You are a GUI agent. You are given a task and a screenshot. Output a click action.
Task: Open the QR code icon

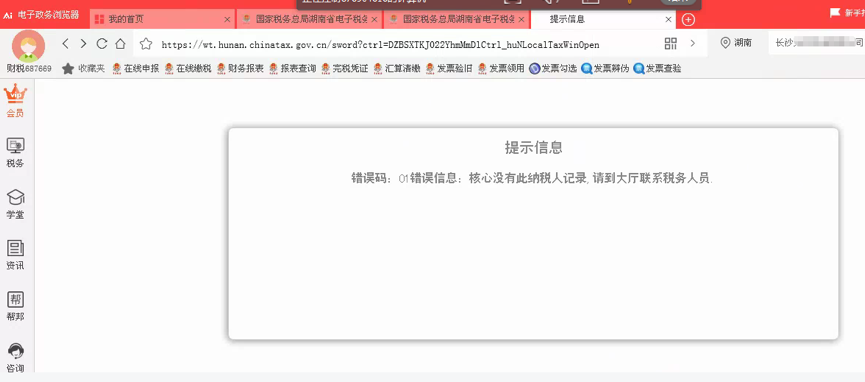point(671,44)
